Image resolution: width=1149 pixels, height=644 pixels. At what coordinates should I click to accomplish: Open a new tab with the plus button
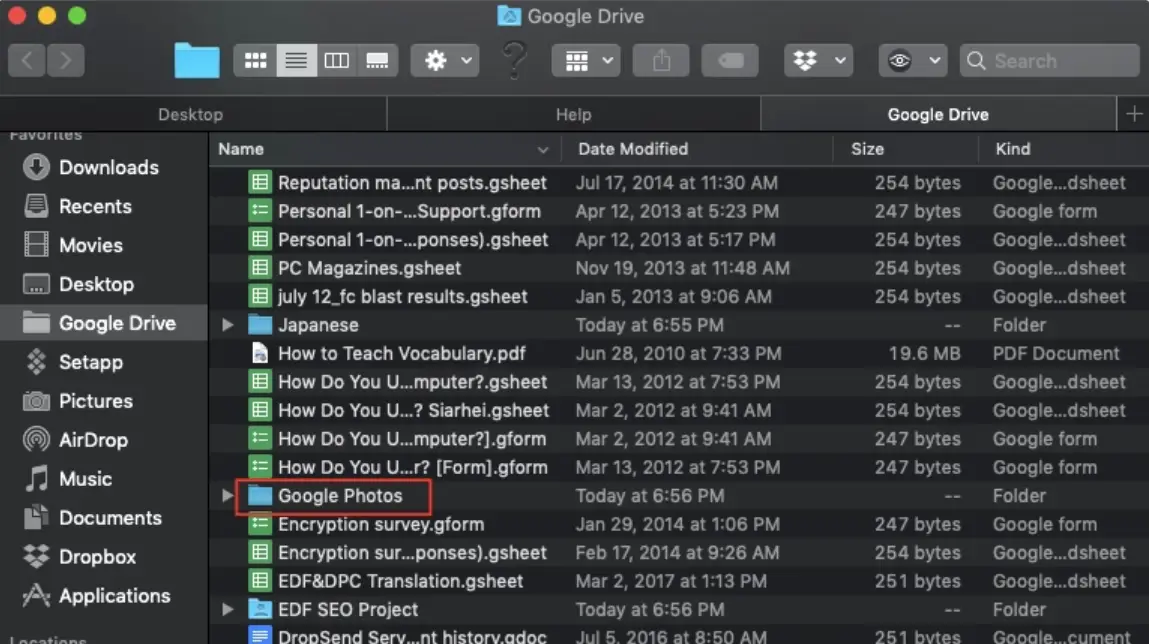click(1134, 113)
